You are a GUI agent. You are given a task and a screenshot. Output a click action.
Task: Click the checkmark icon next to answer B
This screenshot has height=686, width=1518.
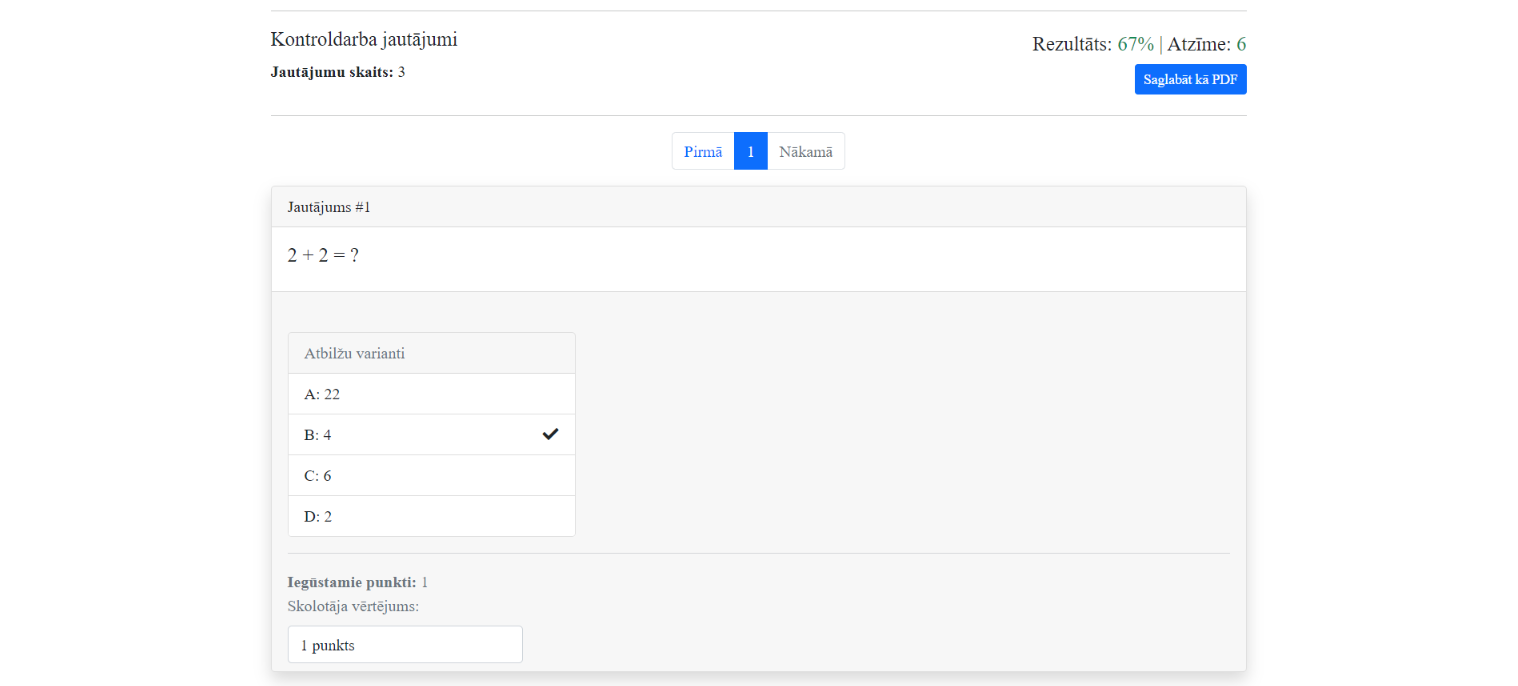point(550,434)
